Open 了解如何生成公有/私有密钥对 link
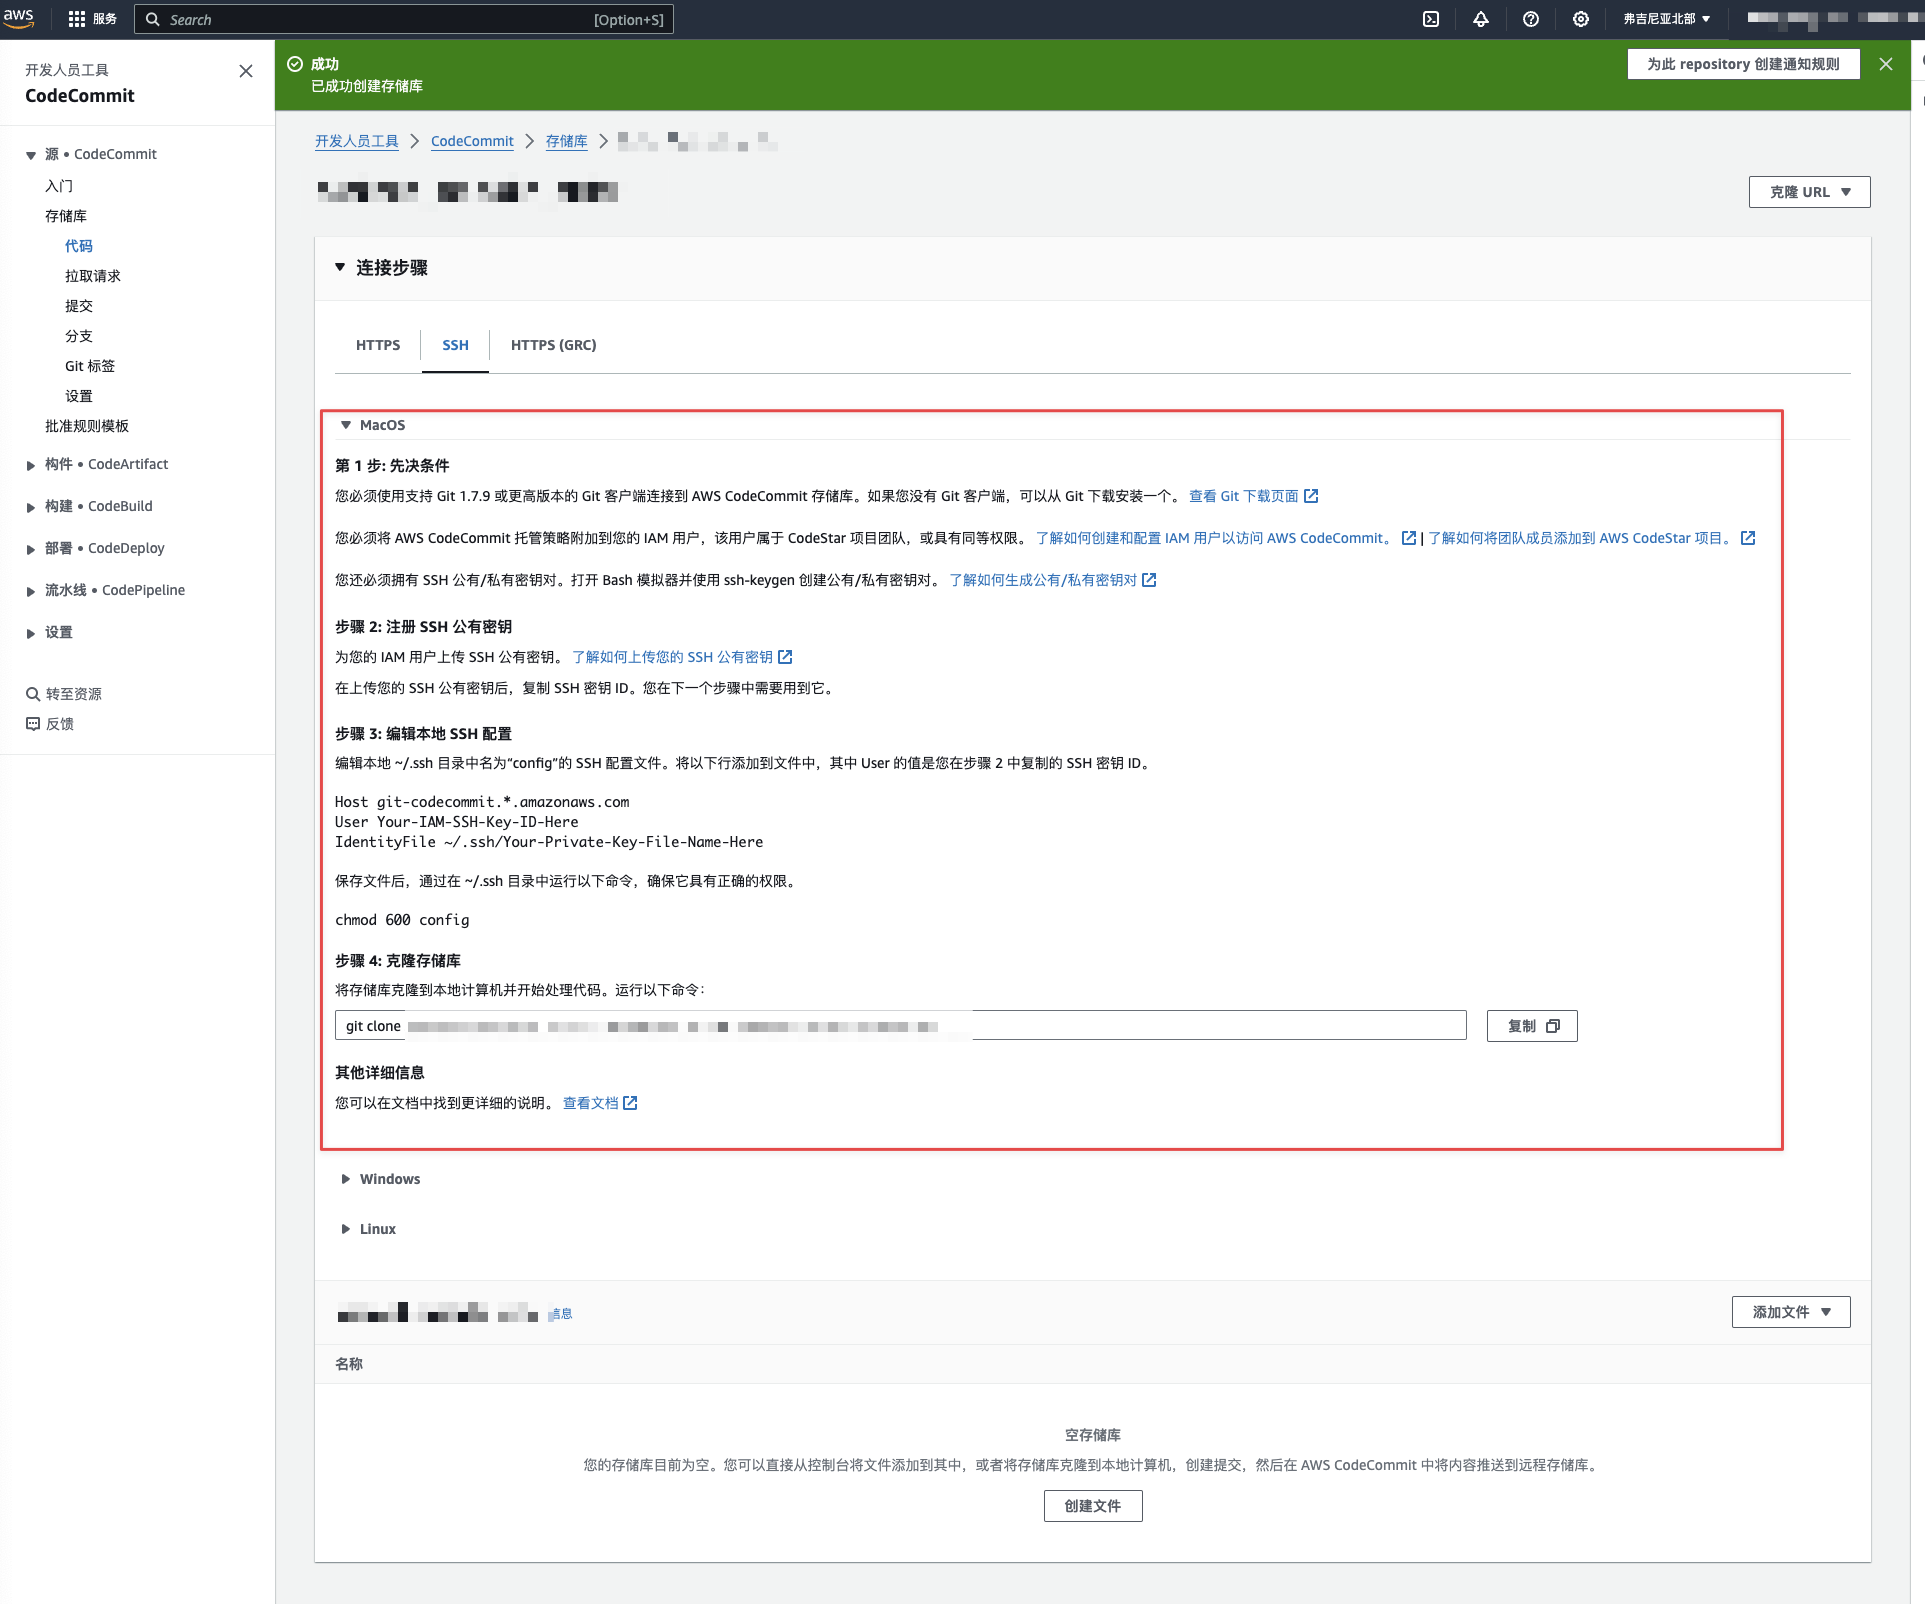 click(x=1043, y=580)
